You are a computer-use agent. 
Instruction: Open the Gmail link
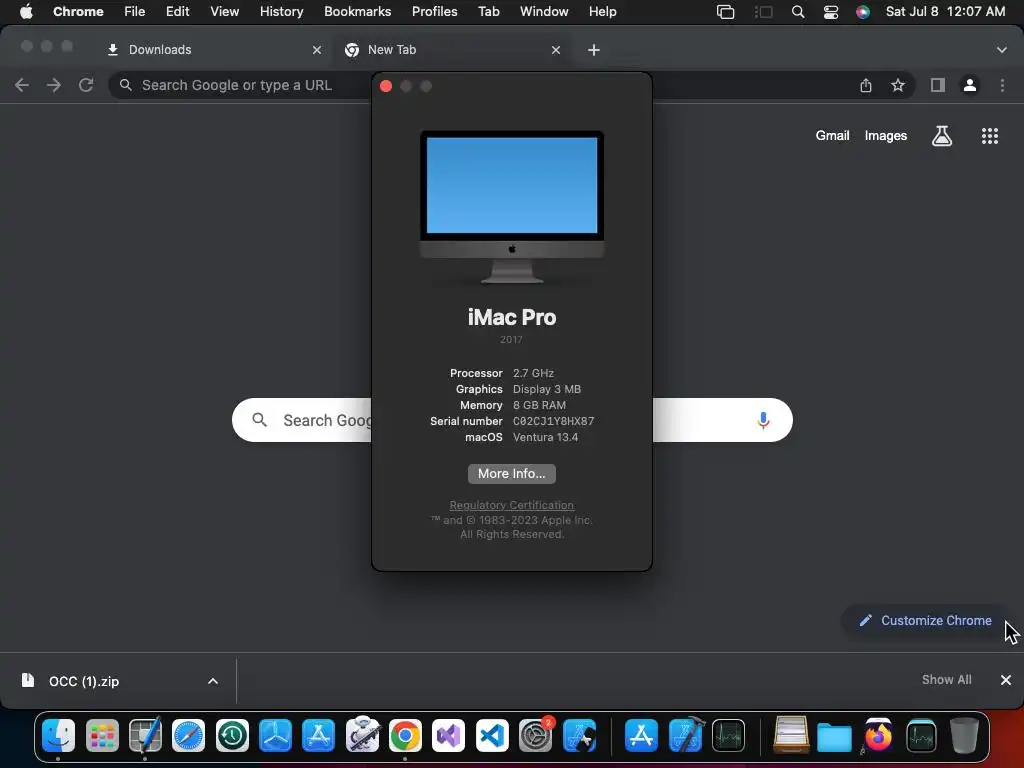(832, 136)
